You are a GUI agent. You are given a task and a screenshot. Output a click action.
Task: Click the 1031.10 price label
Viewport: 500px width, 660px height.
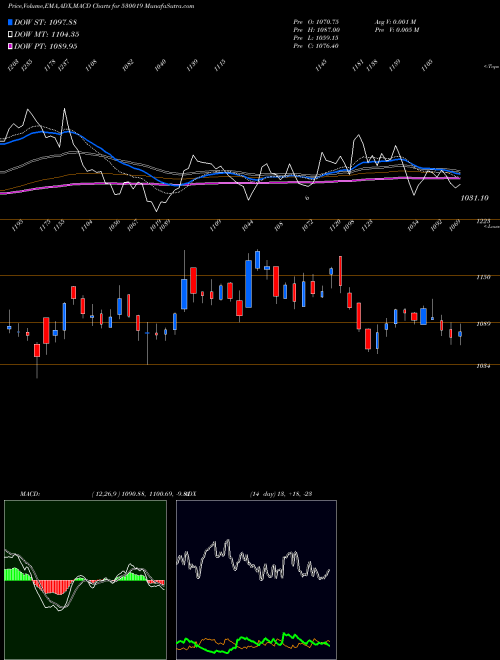click(475, 198)
